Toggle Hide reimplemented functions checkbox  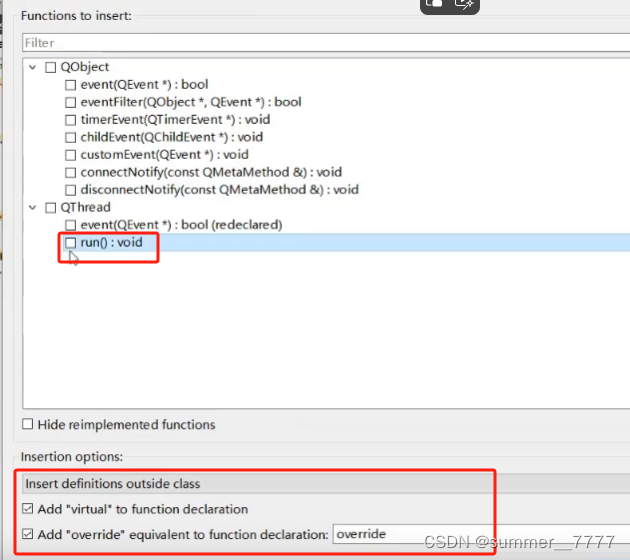[28, 424]
